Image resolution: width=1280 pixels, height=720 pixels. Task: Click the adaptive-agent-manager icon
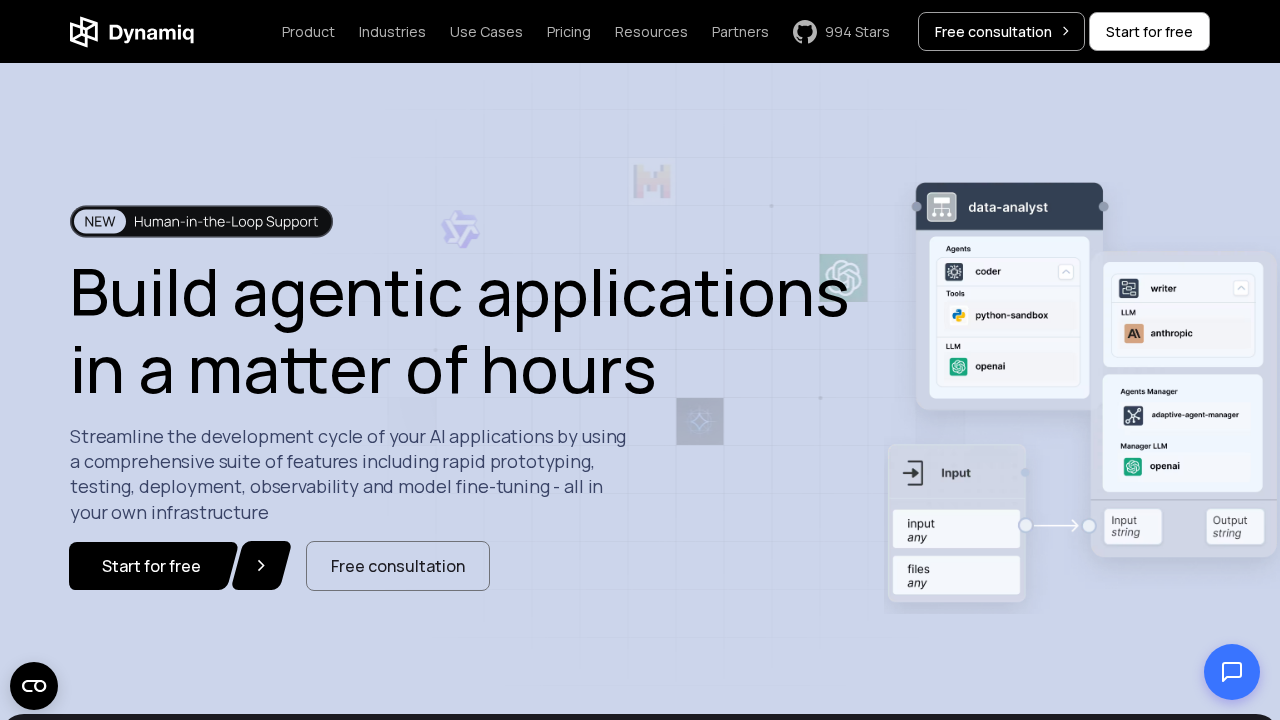coord(1133,416)
